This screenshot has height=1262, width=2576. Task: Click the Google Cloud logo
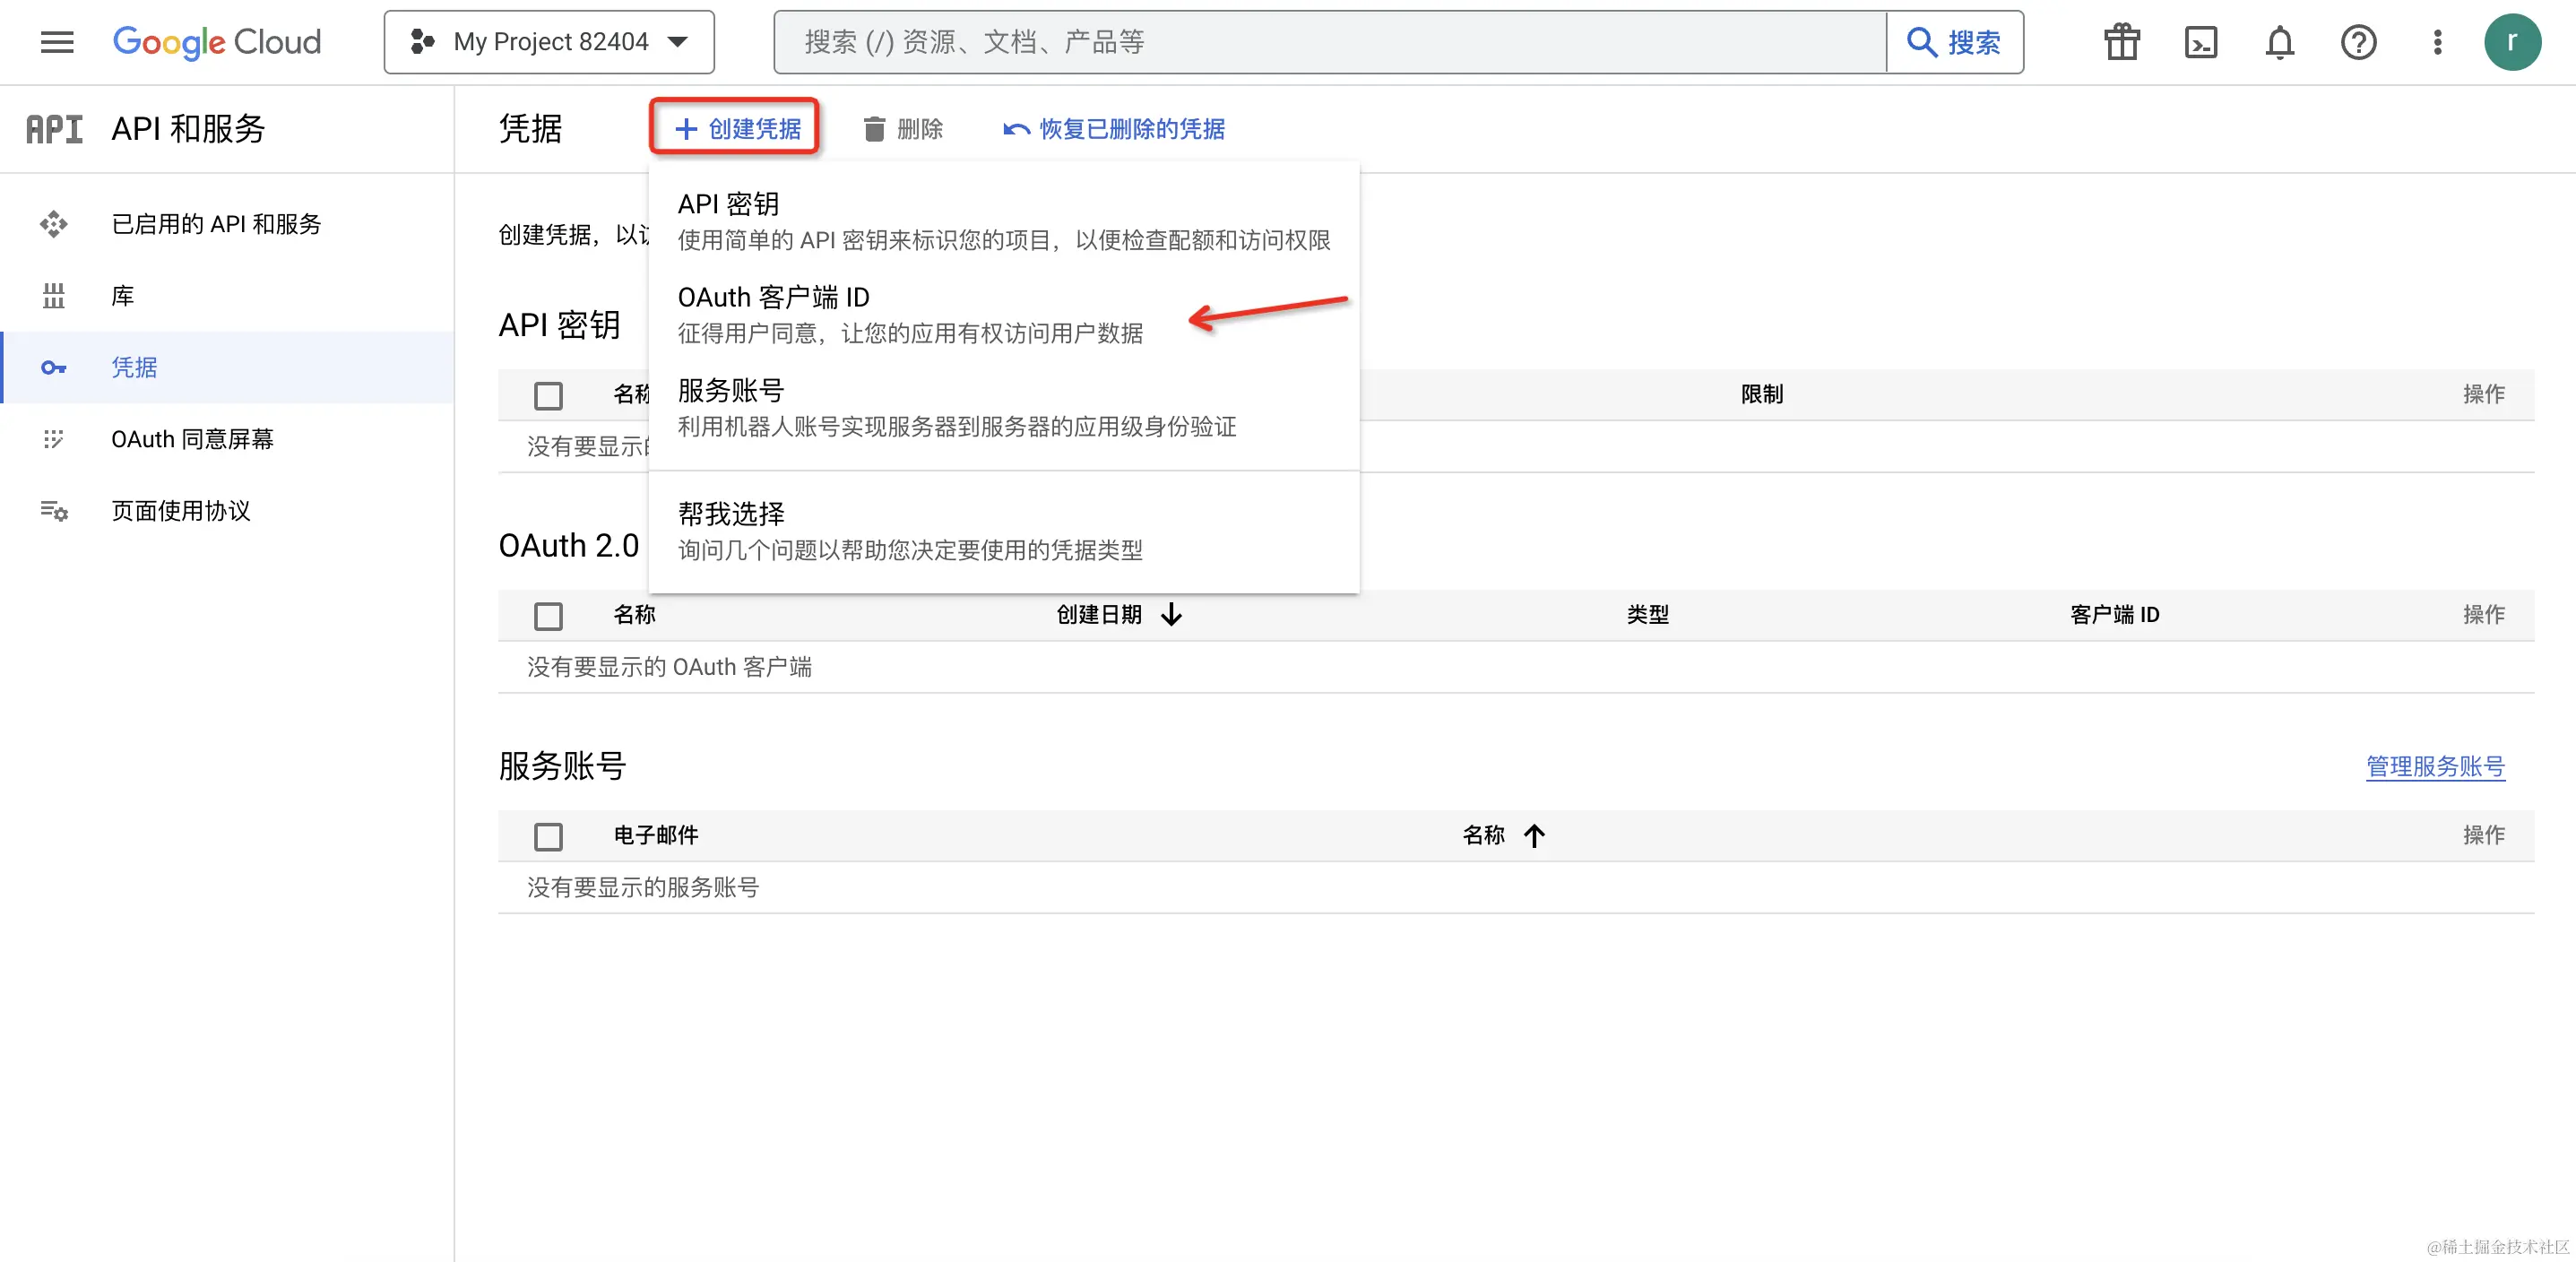(x=217, y=42)
